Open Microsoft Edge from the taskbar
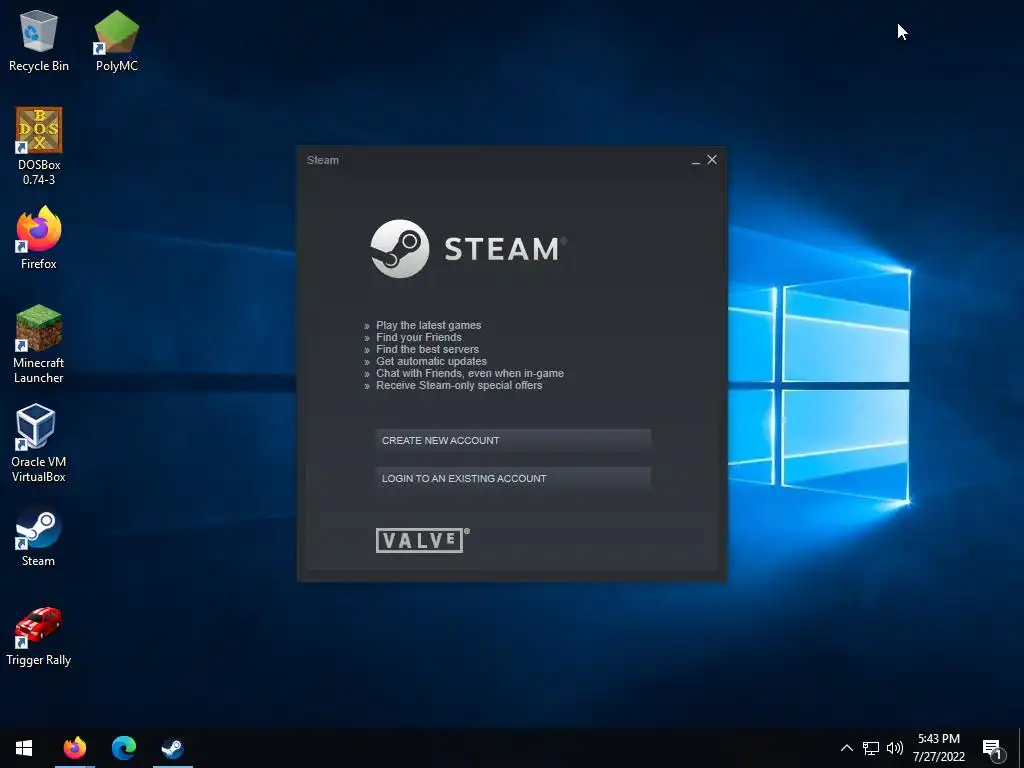The width and height of the screenshot is (1024, 768). pos(123,748)
